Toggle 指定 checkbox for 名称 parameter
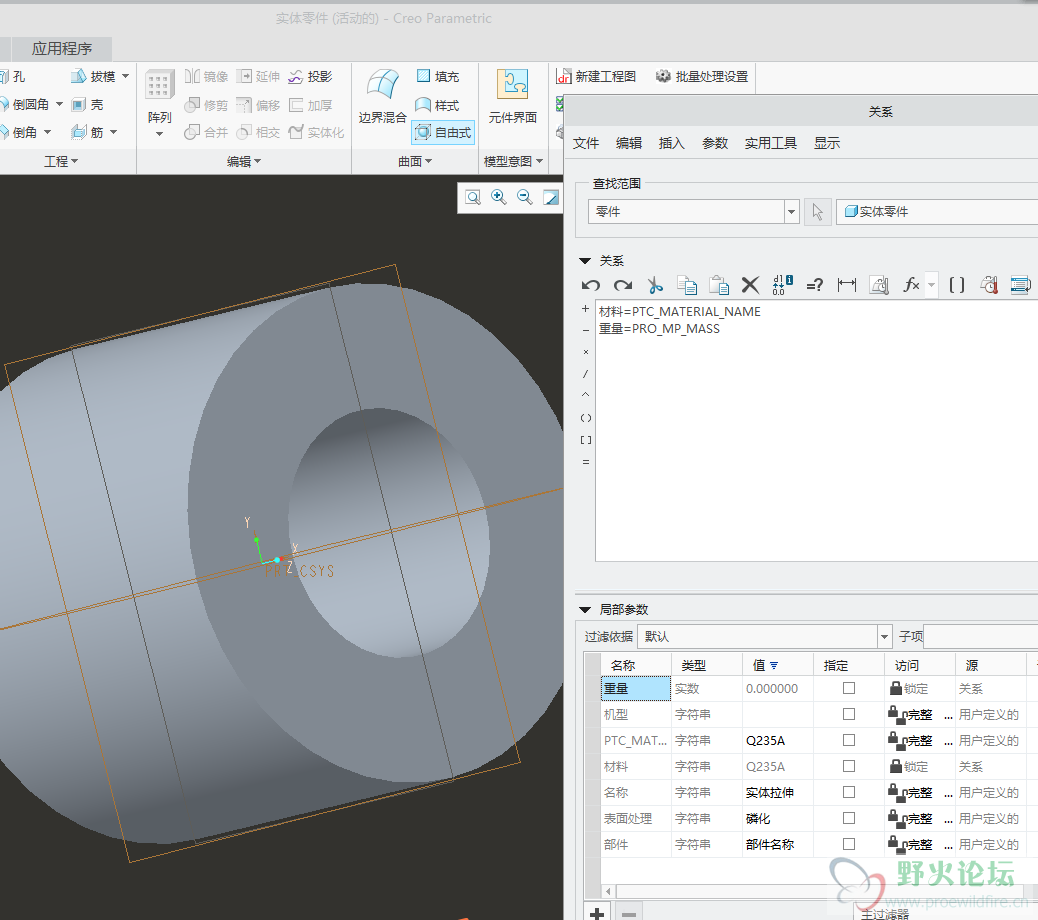The image size is (1038, 920). point(849,792)
